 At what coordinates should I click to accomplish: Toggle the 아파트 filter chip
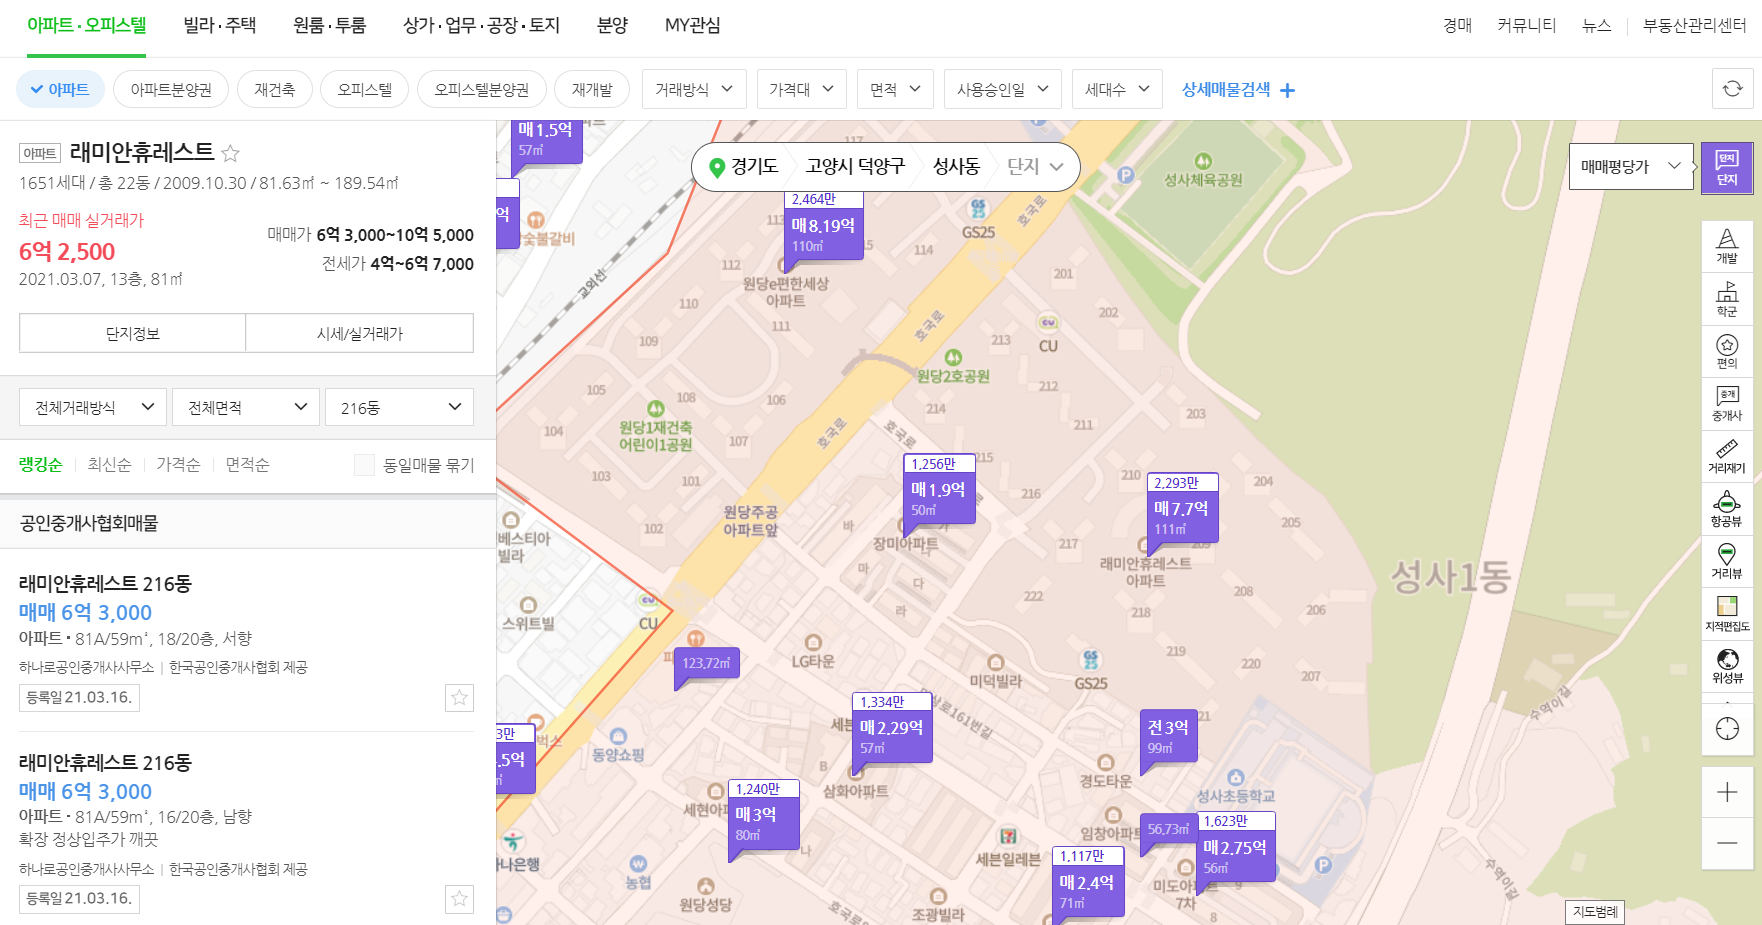(x=60, y=89)
